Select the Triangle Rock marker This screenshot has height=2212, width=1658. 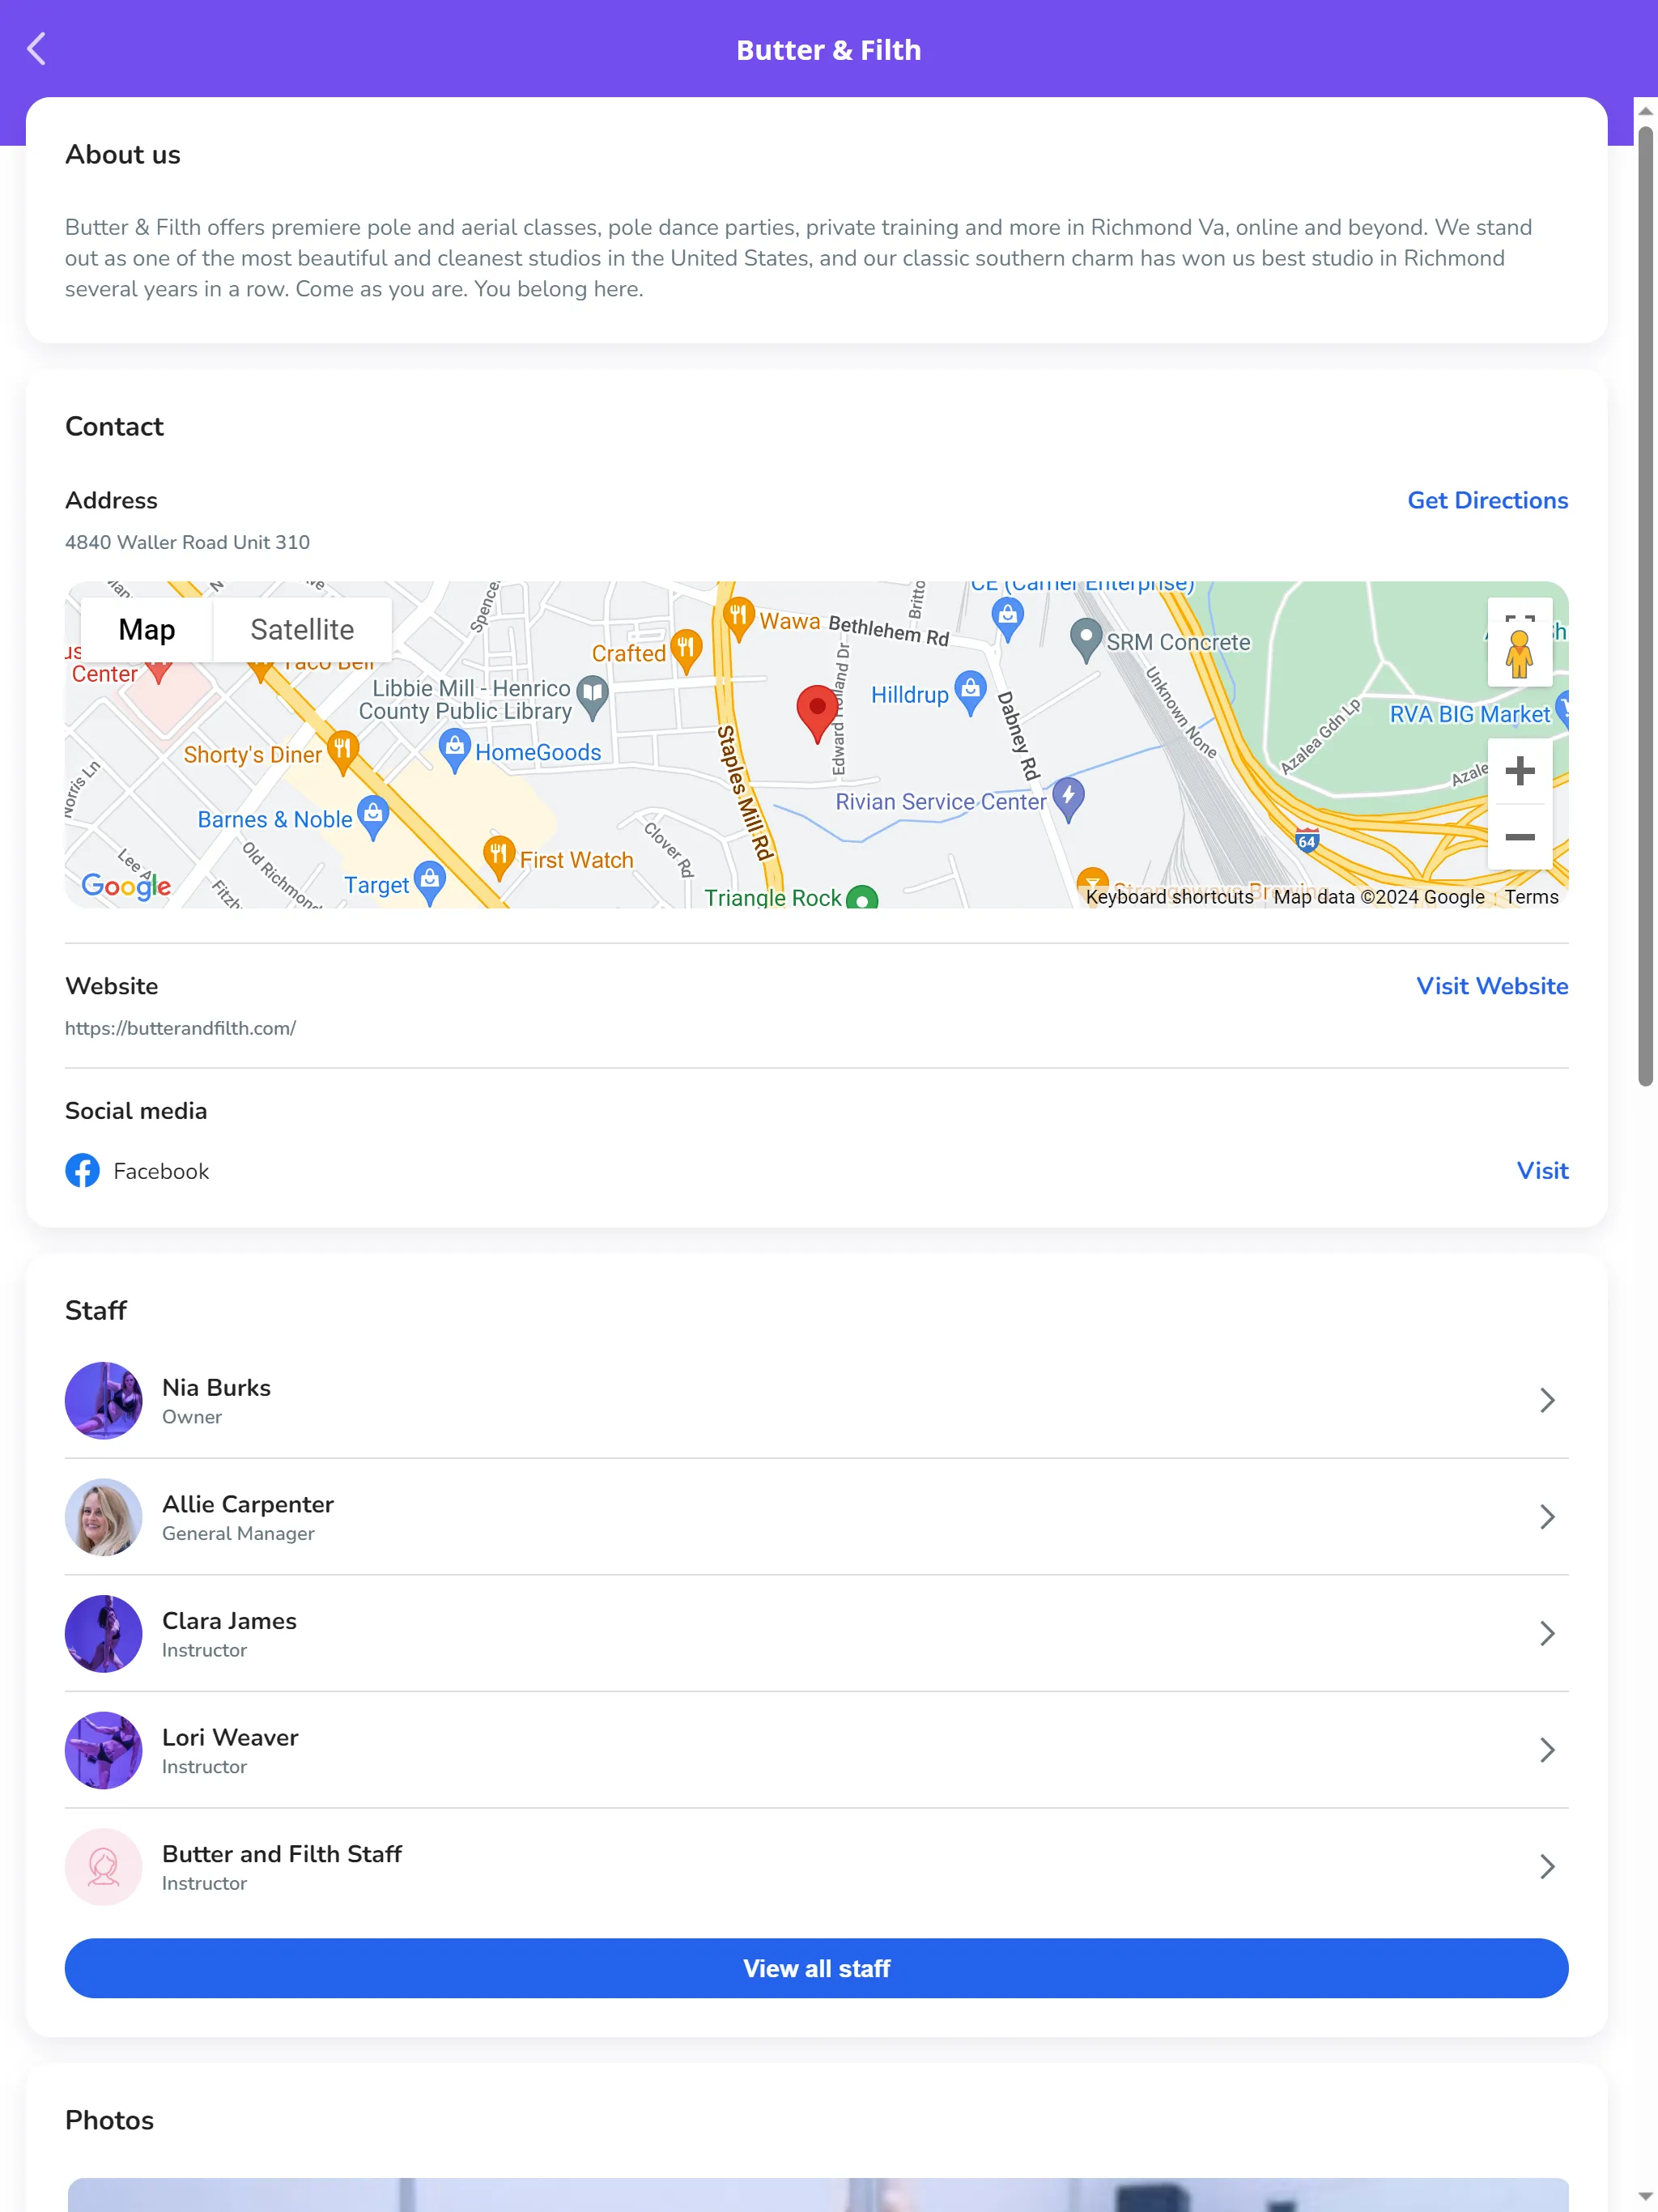click(x=862, y=897)
